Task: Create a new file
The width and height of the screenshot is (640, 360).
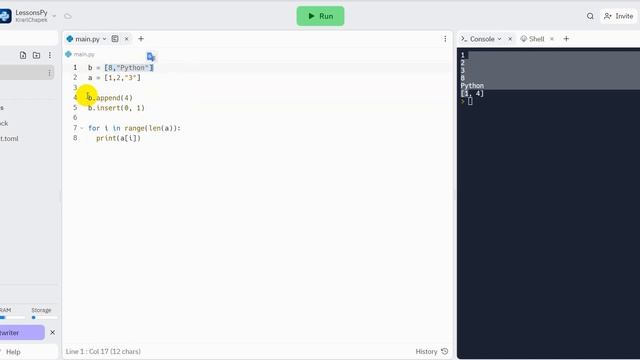Action: [23, 55]
